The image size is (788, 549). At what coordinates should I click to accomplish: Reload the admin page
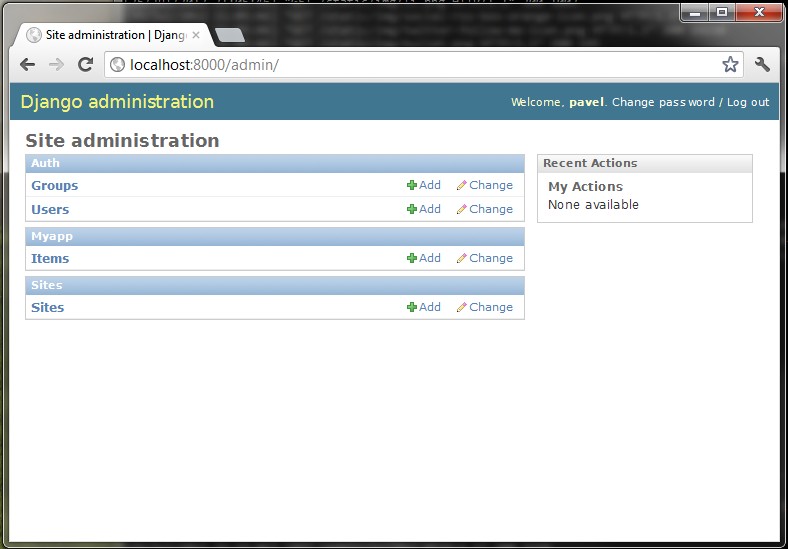pos(85,64)
